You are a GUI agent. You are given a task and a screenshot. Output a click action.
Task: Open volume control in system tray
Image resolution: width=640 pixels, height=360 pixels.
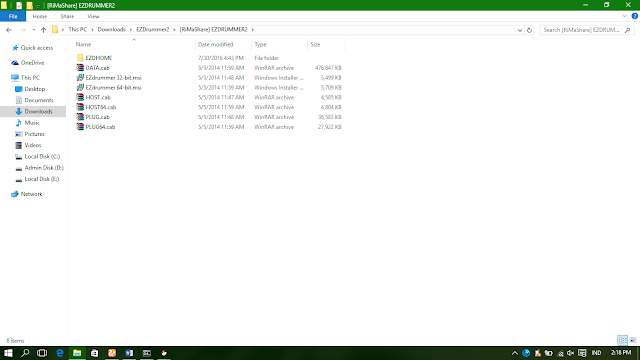[571, 353]
